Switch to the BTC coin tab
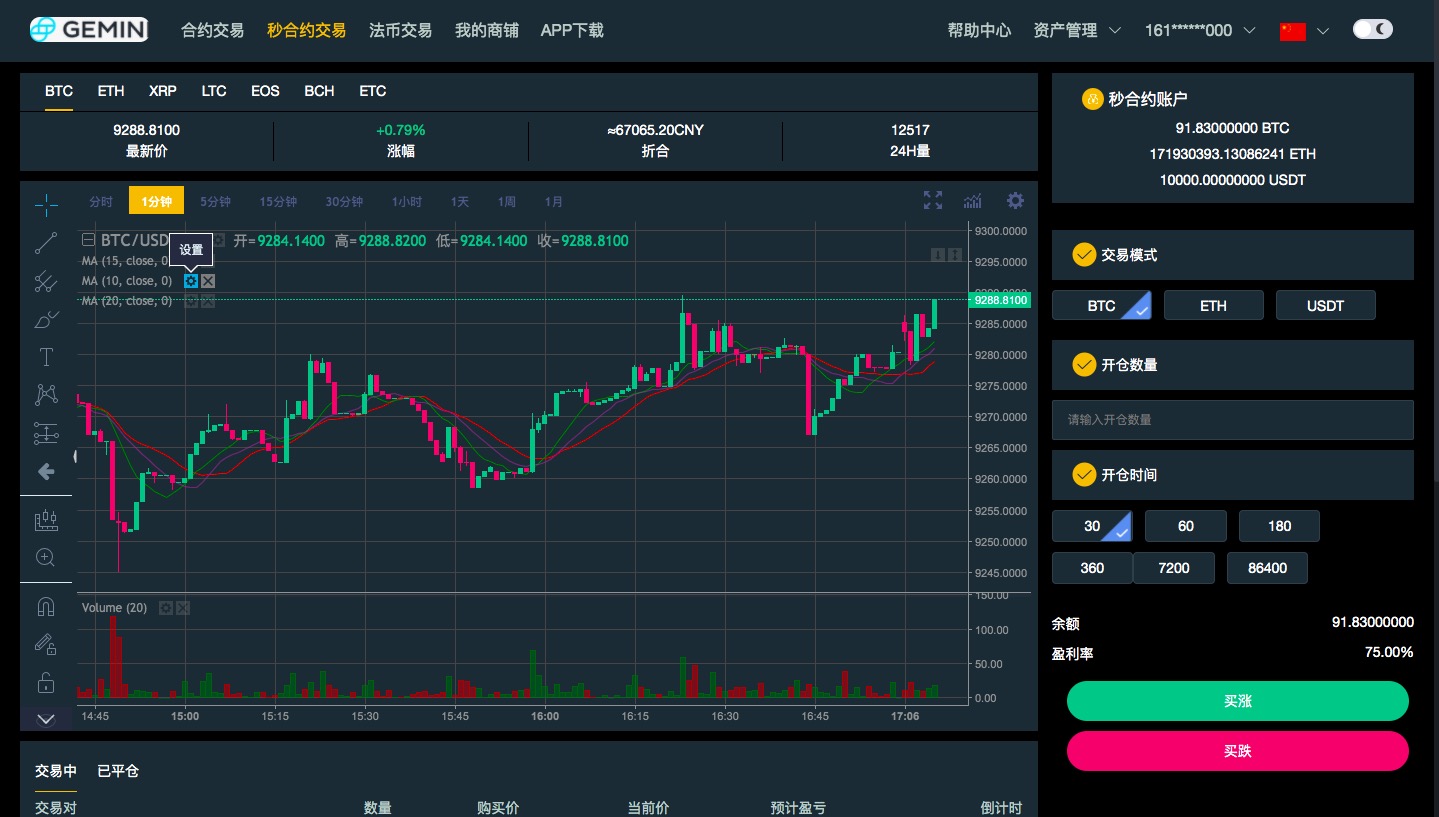1439x817 pixels. pos(59,91)
